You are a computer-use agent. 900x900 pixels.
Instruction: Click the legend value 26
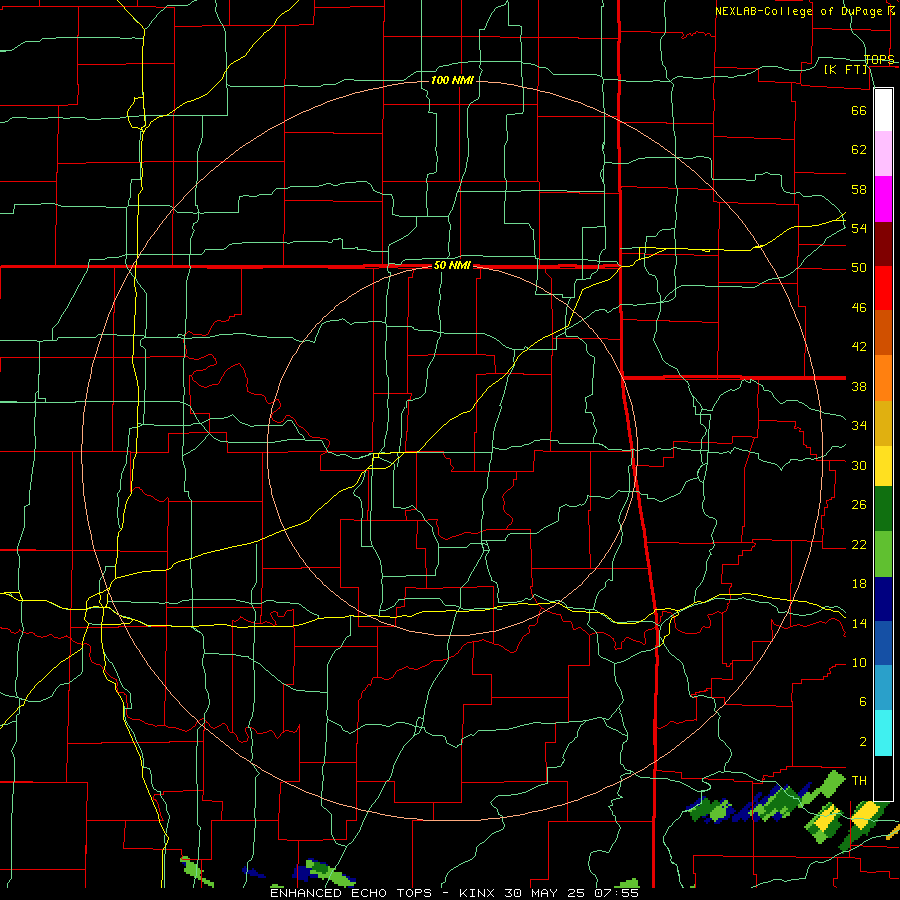pyautogui.click(x=859, y=505)
